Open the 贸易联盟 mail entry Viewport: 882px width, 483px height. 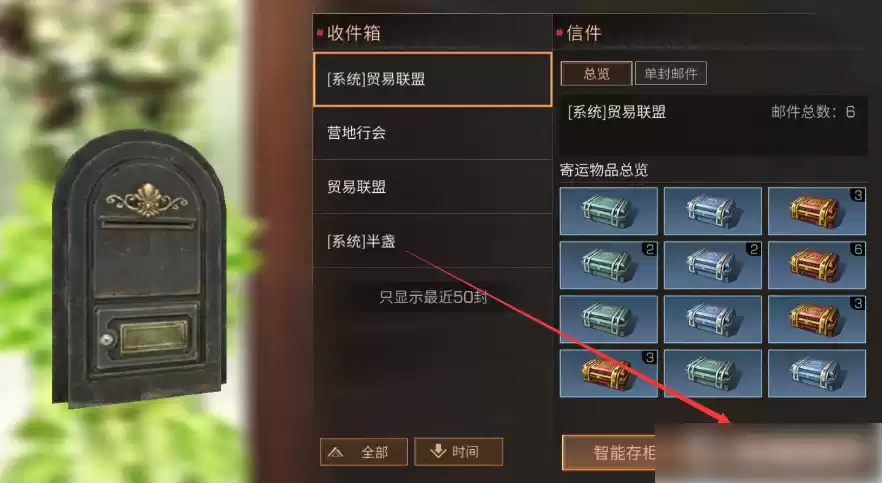click(x=432, y=187)
